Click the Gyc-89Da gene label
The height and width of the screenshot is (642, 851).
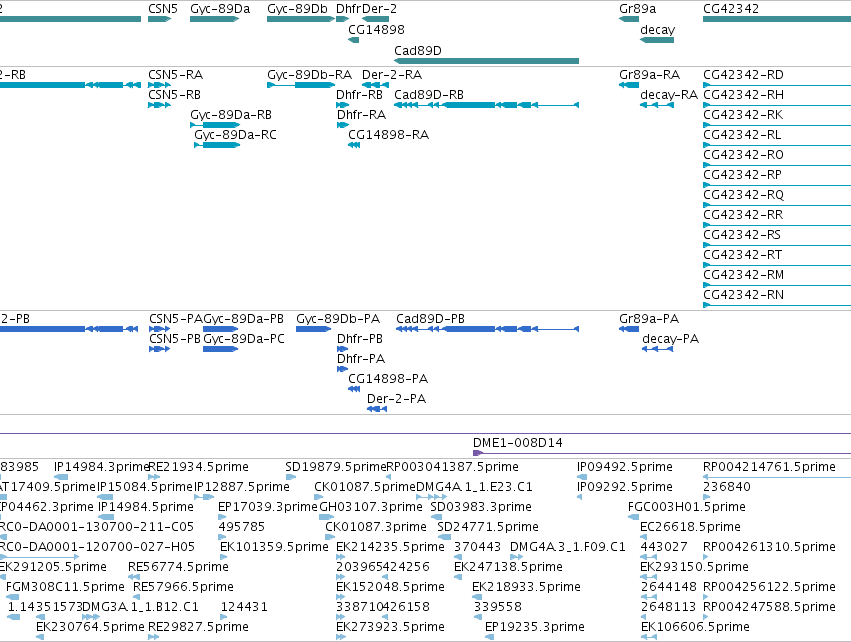220,9
